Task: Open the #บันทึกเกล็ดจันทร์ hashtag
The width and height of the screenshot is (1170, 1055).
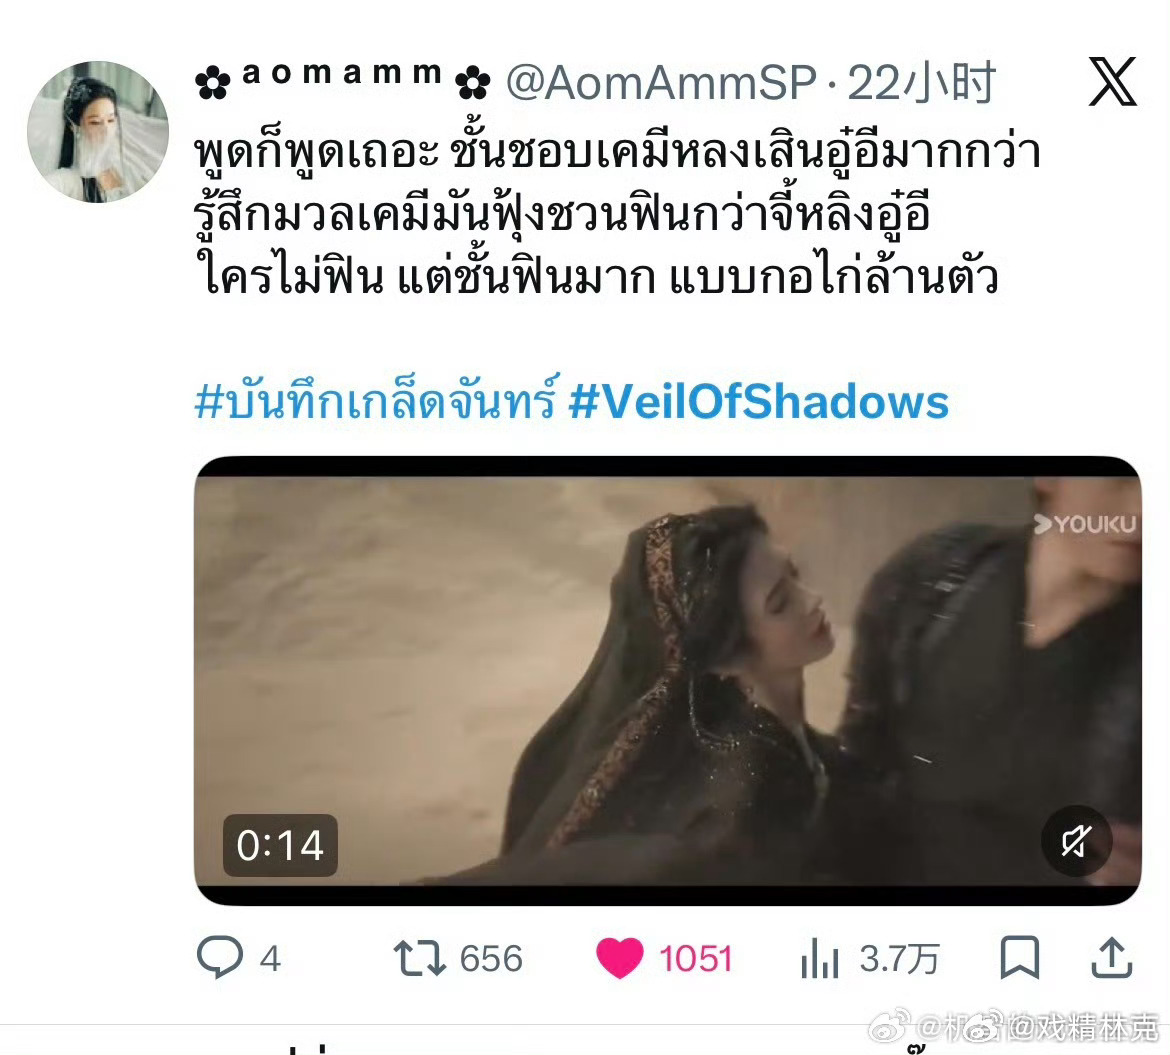Action: (x=376, y=400)
